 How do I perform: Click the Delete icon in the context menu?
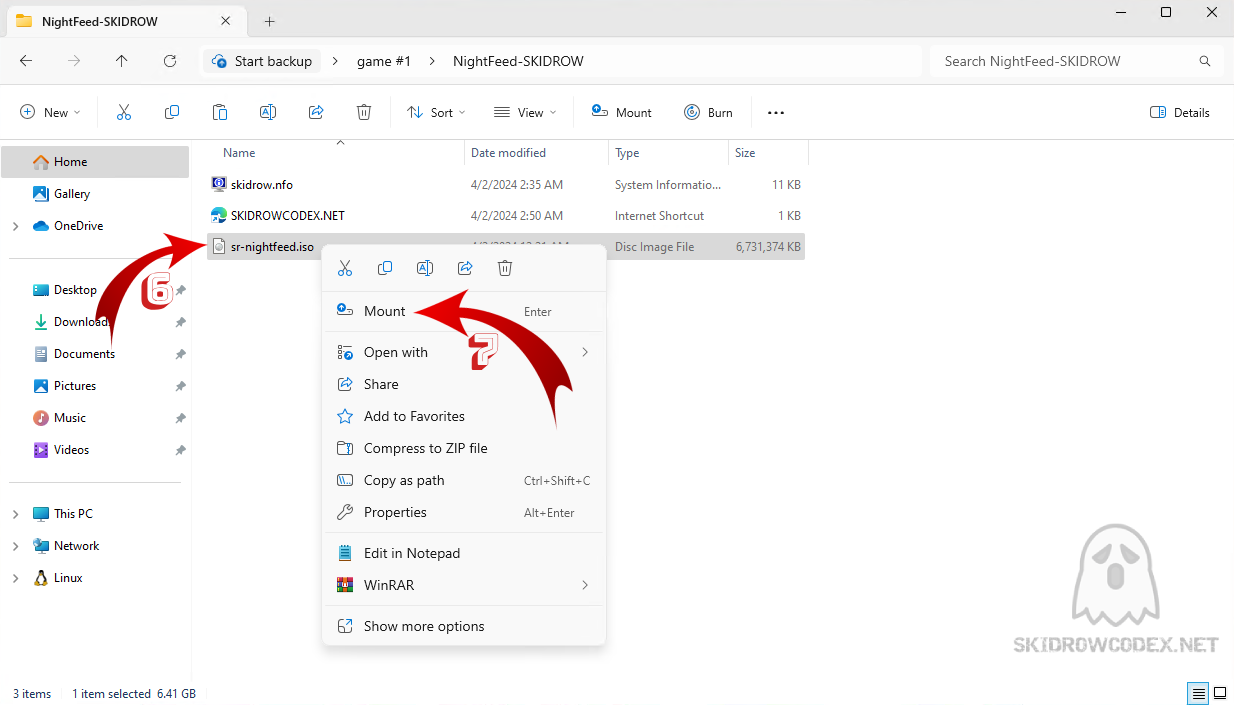coord(505,268)
